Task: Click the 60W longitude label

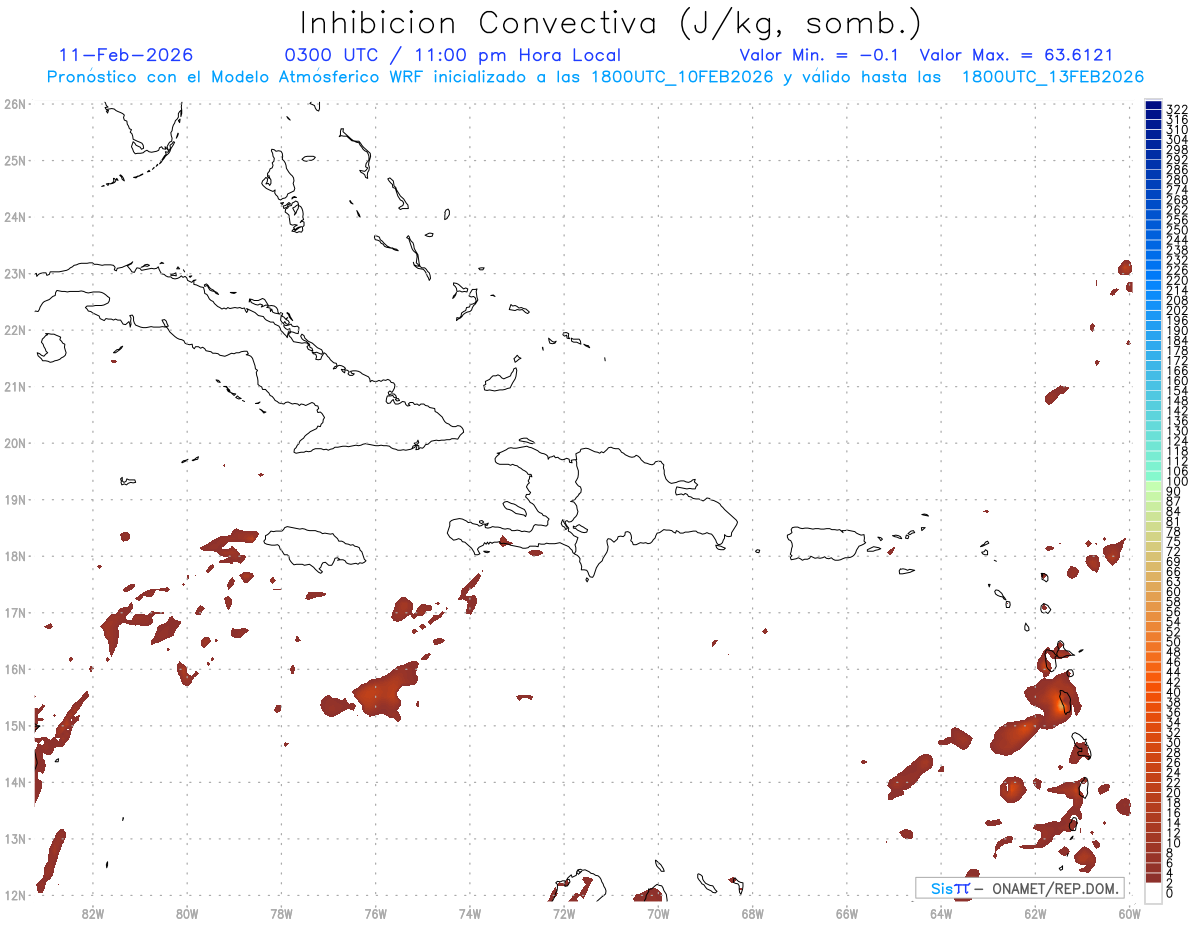Action: click(x=1129, y=913)
